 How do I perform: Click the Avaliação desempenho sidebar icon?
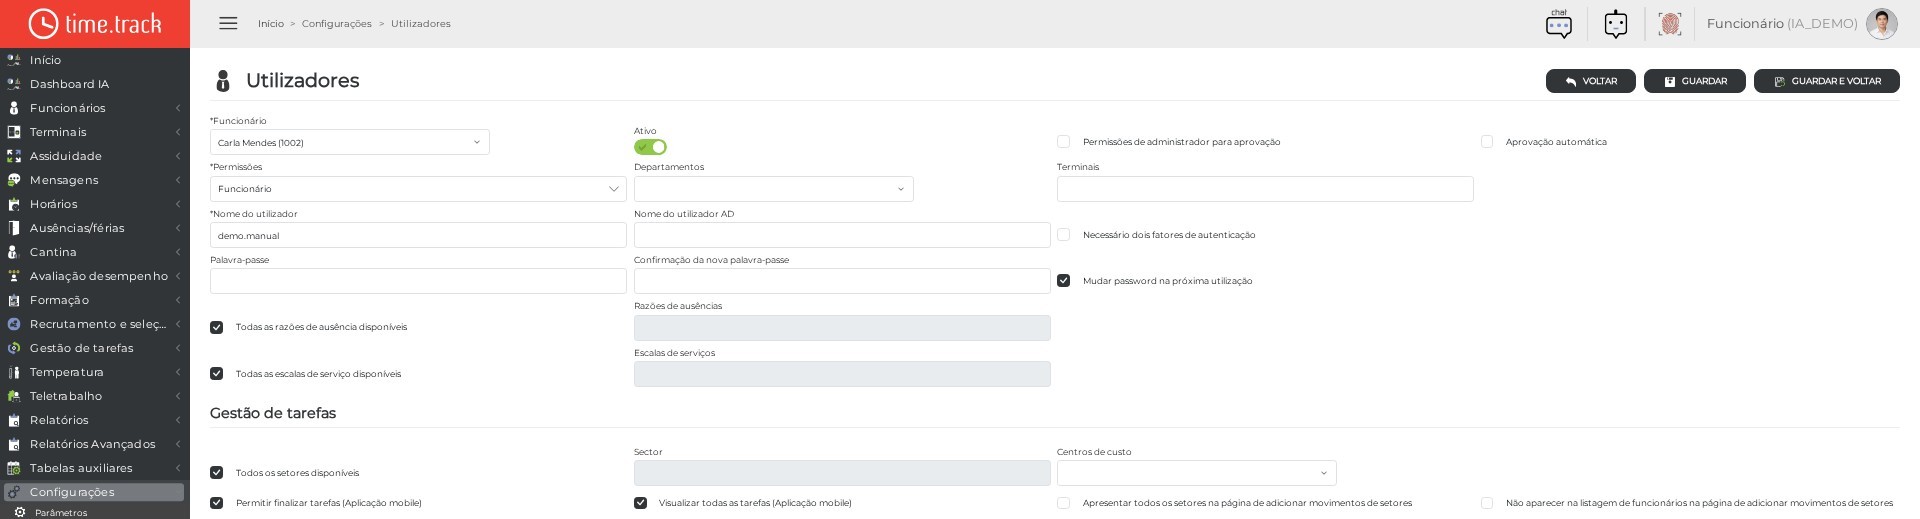point(14,276)
